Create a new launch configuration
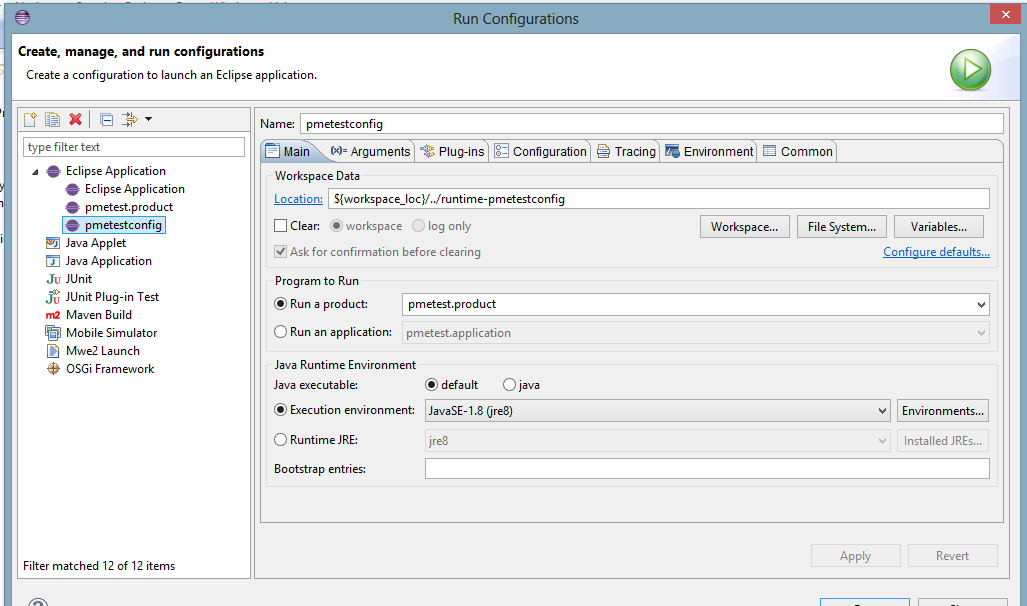Screen dimensions: 1027x606 point(30,119)
